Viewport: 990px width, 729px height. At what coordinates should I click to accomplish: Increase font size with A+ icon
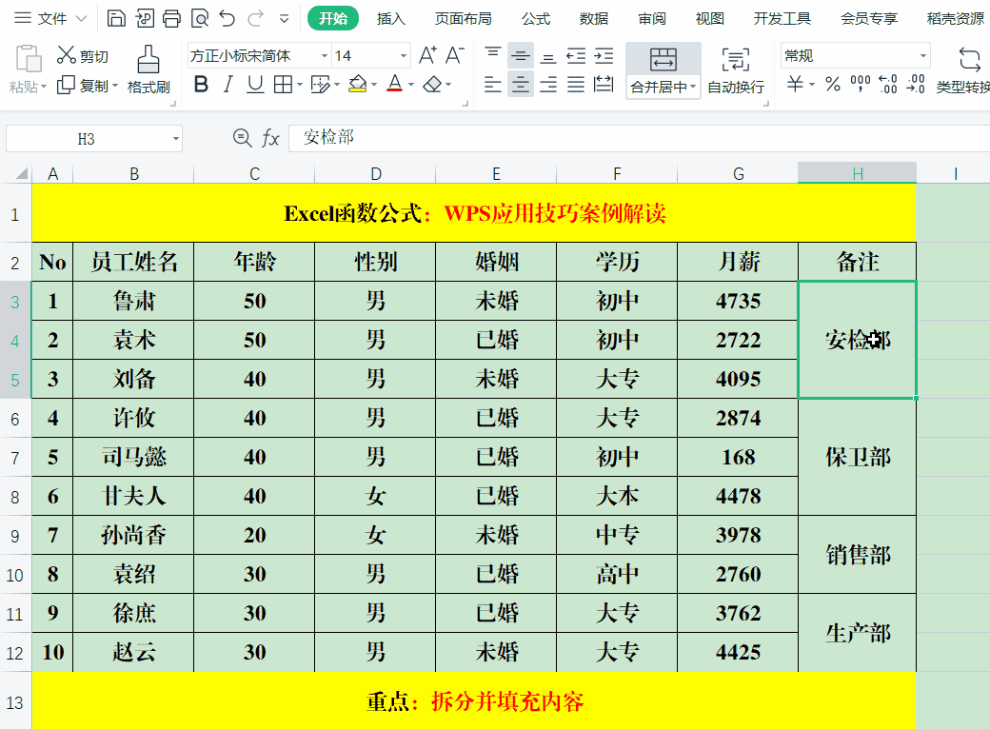tap(427, 55)
